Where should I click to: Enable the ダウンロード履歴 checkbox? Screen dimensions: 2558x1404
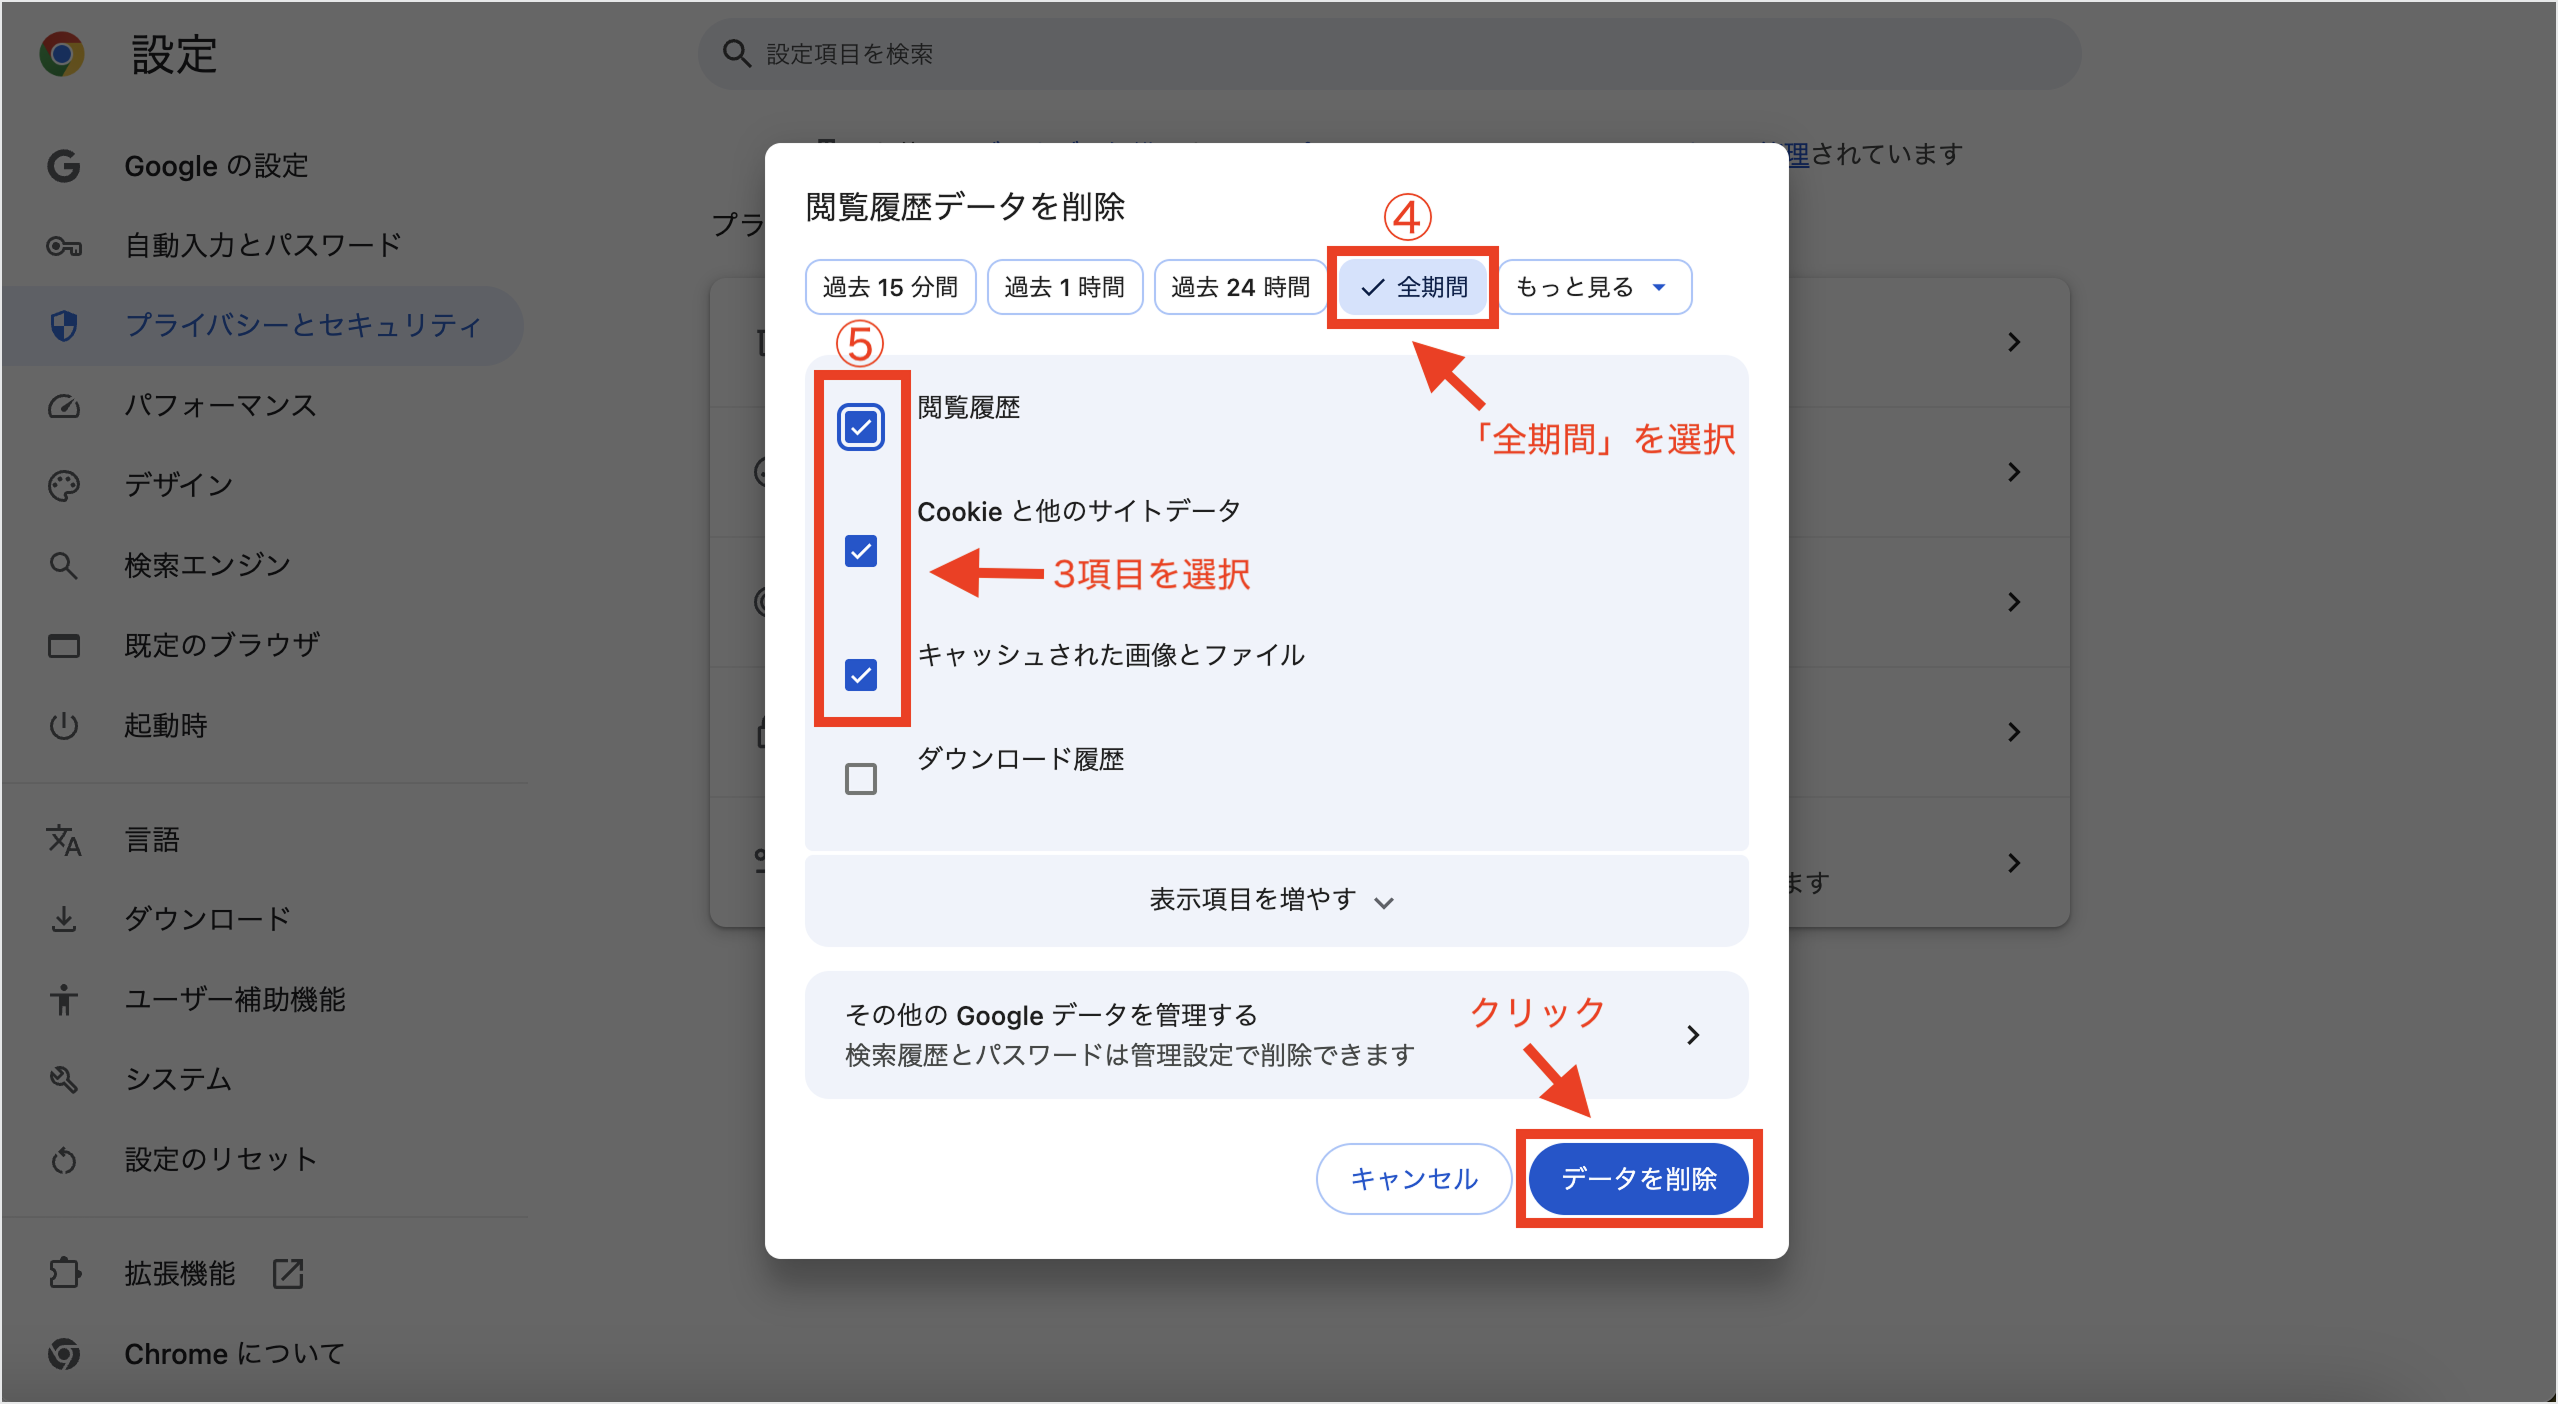coord(859,778)
